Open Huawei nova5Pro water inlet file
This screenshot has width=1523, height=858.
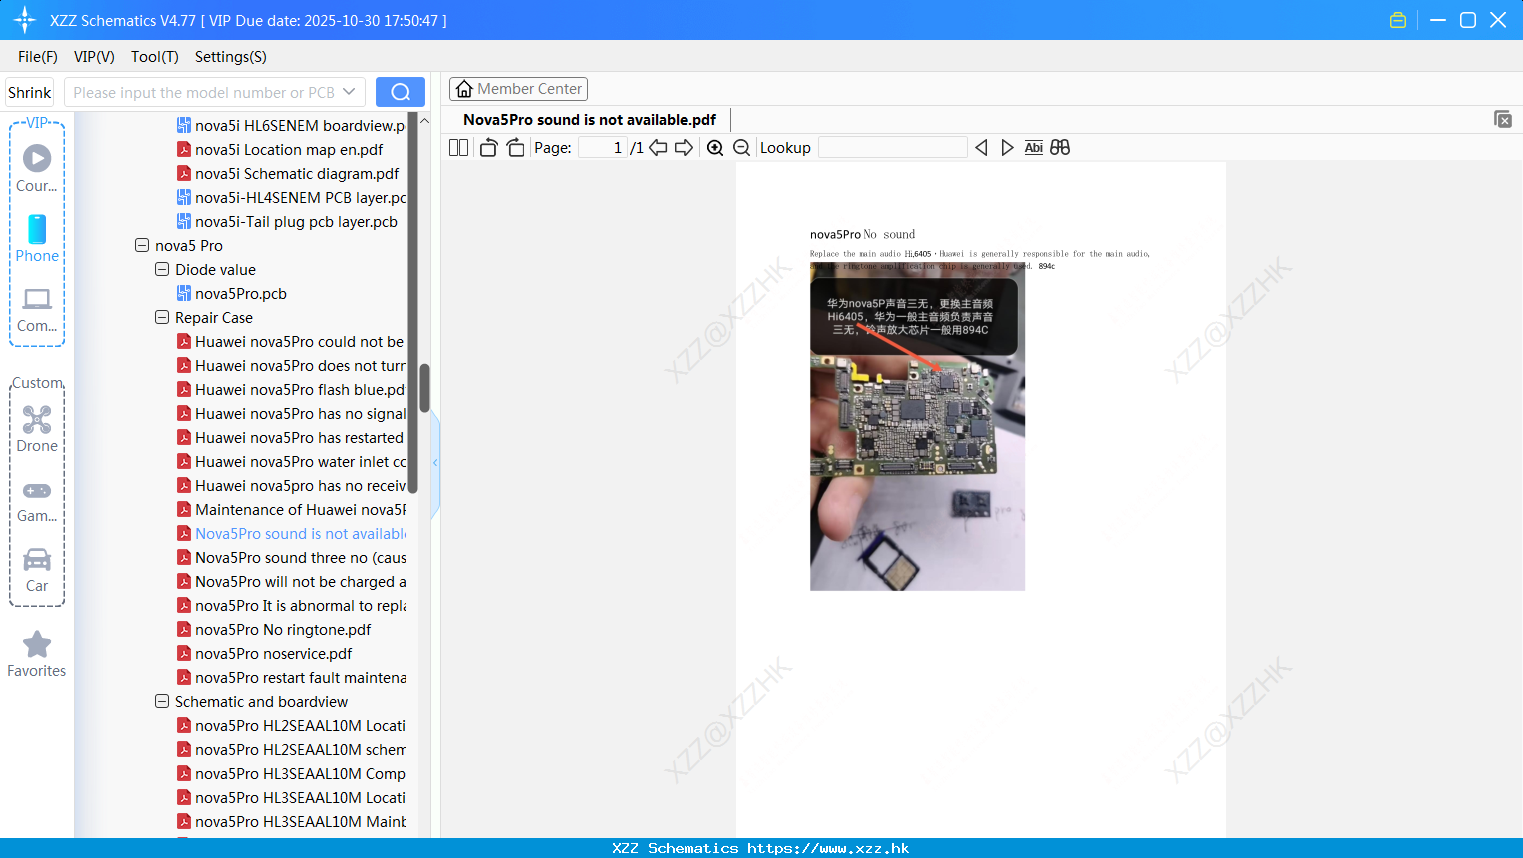292,461
